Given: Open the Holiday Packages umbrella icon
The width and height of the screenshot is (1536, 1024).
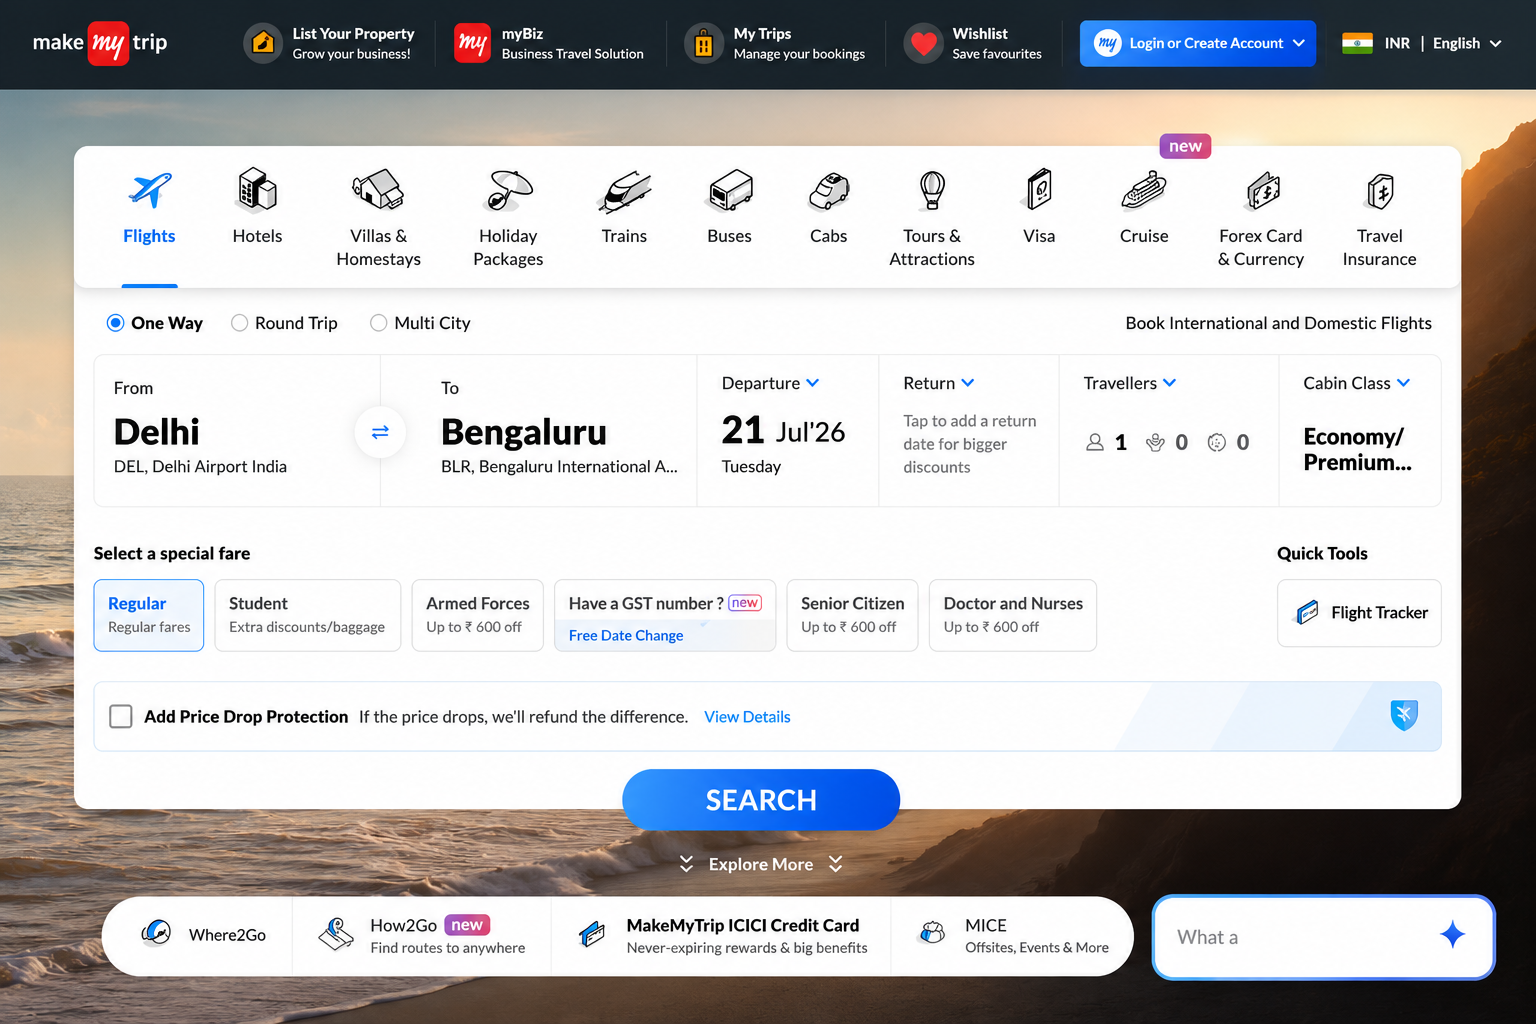Looking at the screenshot, I should [508, 190].
